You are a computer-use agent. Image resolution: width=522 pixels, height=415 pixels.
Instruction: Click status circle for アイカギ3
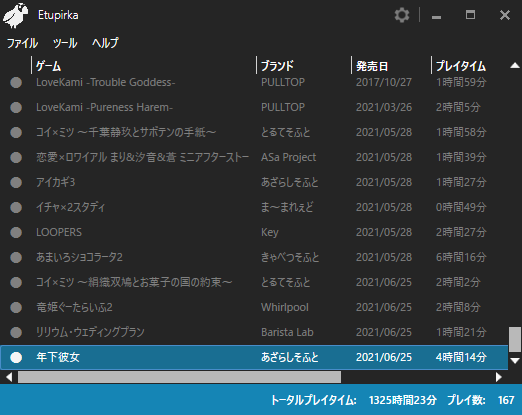(16, 182)
